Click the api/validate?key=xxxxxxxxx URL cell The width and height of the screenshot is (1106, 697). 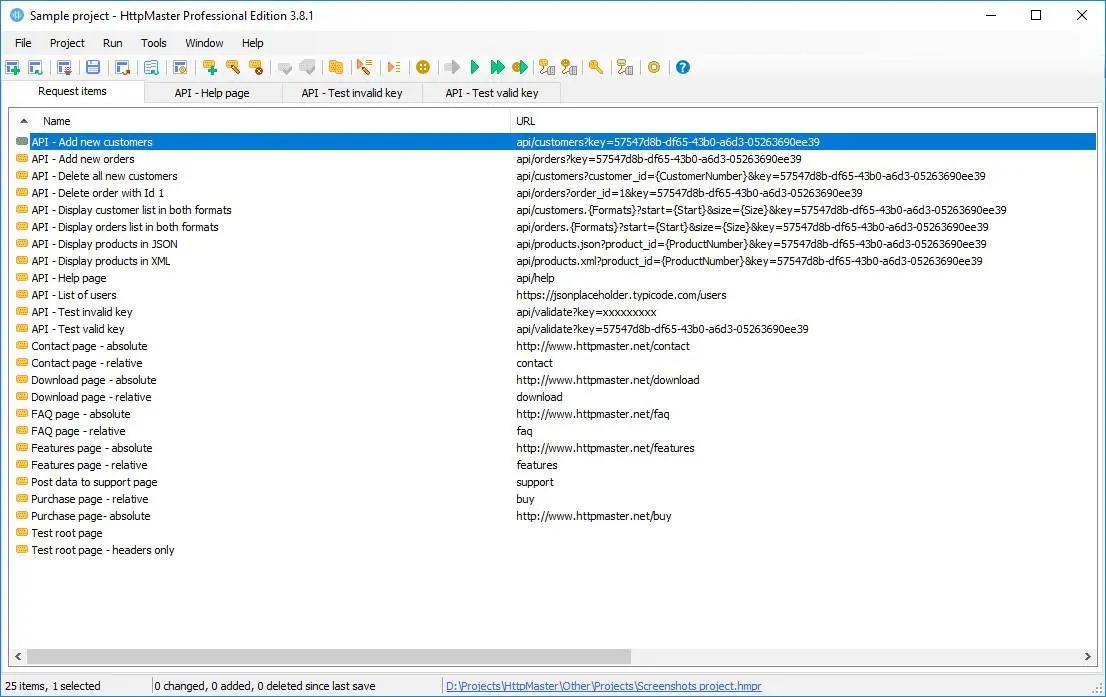pyautogui.click(x=586, y=312)
